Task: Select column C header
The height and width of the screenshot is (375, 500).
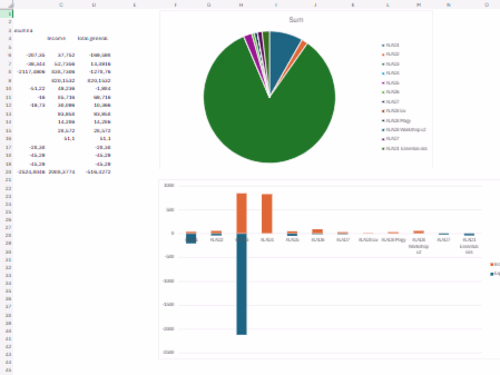Action: (61, 5)
